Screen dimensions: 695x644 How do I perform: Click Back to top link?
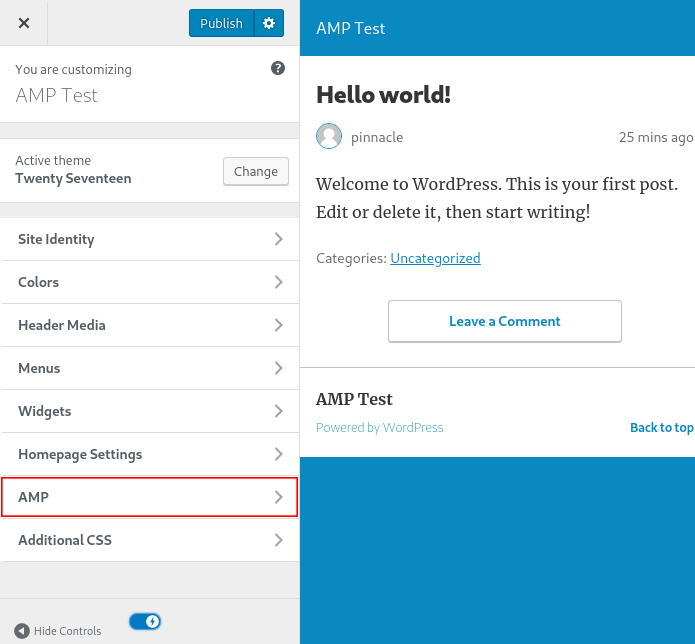tap(662, 428)
